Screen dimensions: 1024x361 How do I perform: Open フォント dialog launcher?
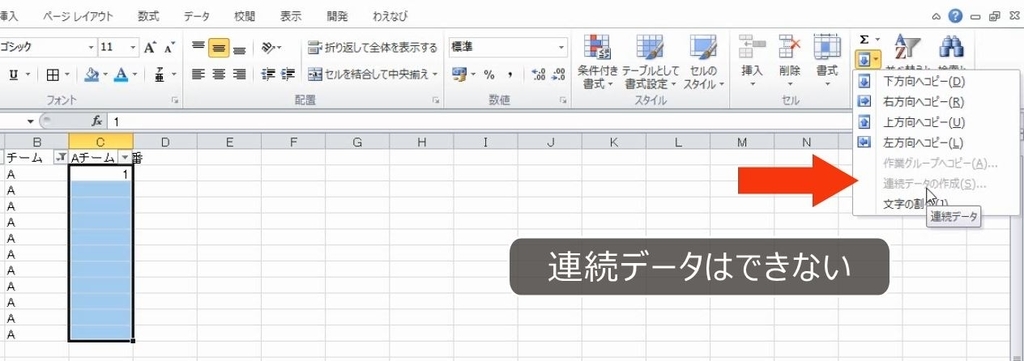pyautogui.click(x=174, y=101)
